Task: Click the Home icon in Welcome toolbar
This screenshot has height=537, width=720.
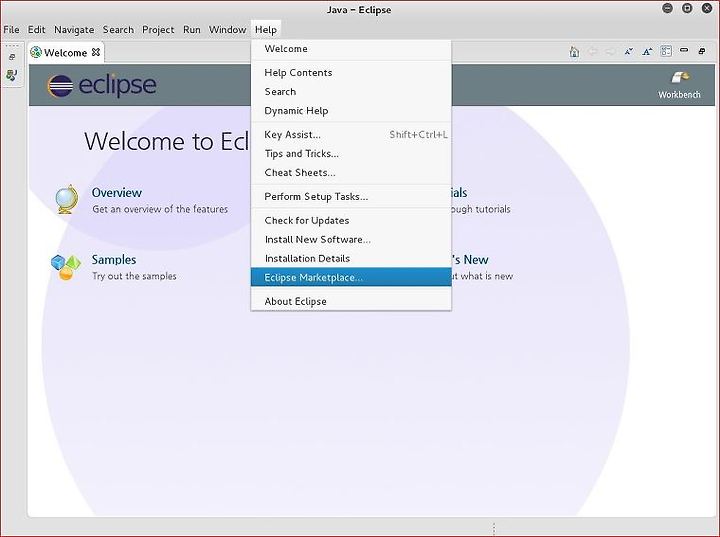Action: [x=574, y=52]
